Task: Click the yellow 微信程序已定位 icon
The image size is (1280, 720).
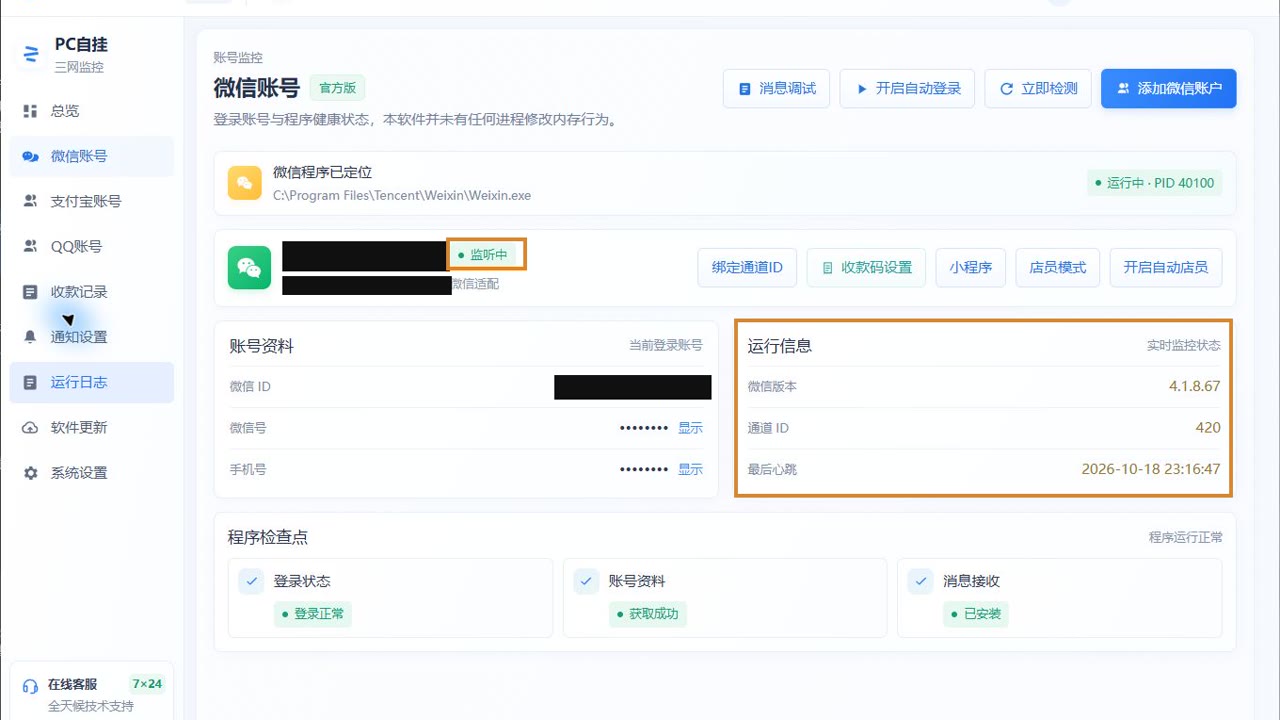Action: click(245, 183)
